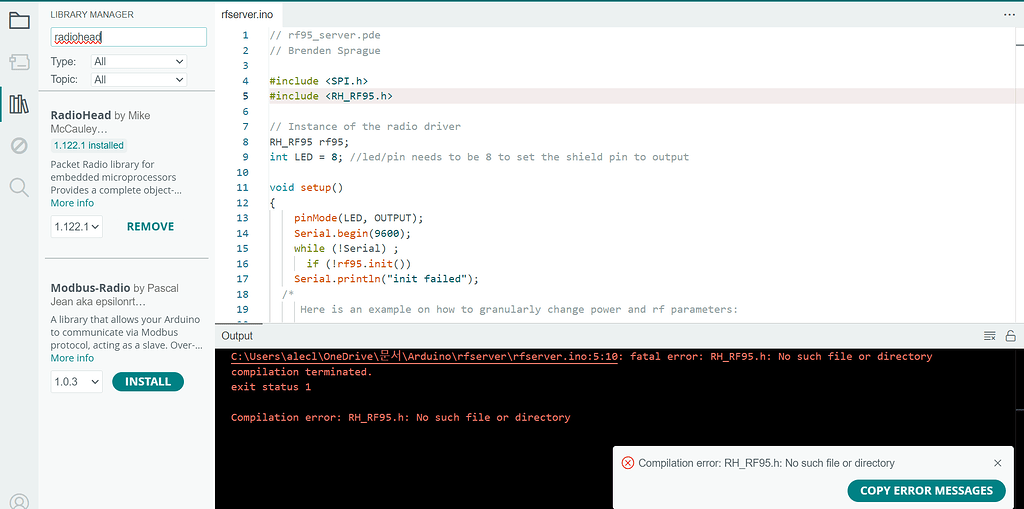
Task: Click the Modbus-Radio description text
Action: [x=125, y=333]
